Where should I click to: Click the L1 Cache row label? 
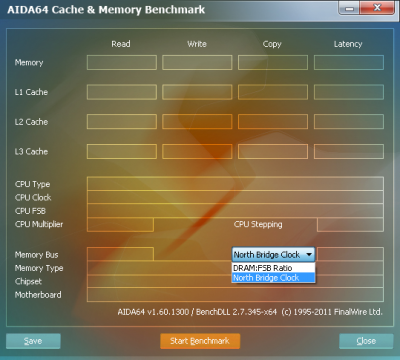coord(31,92)
